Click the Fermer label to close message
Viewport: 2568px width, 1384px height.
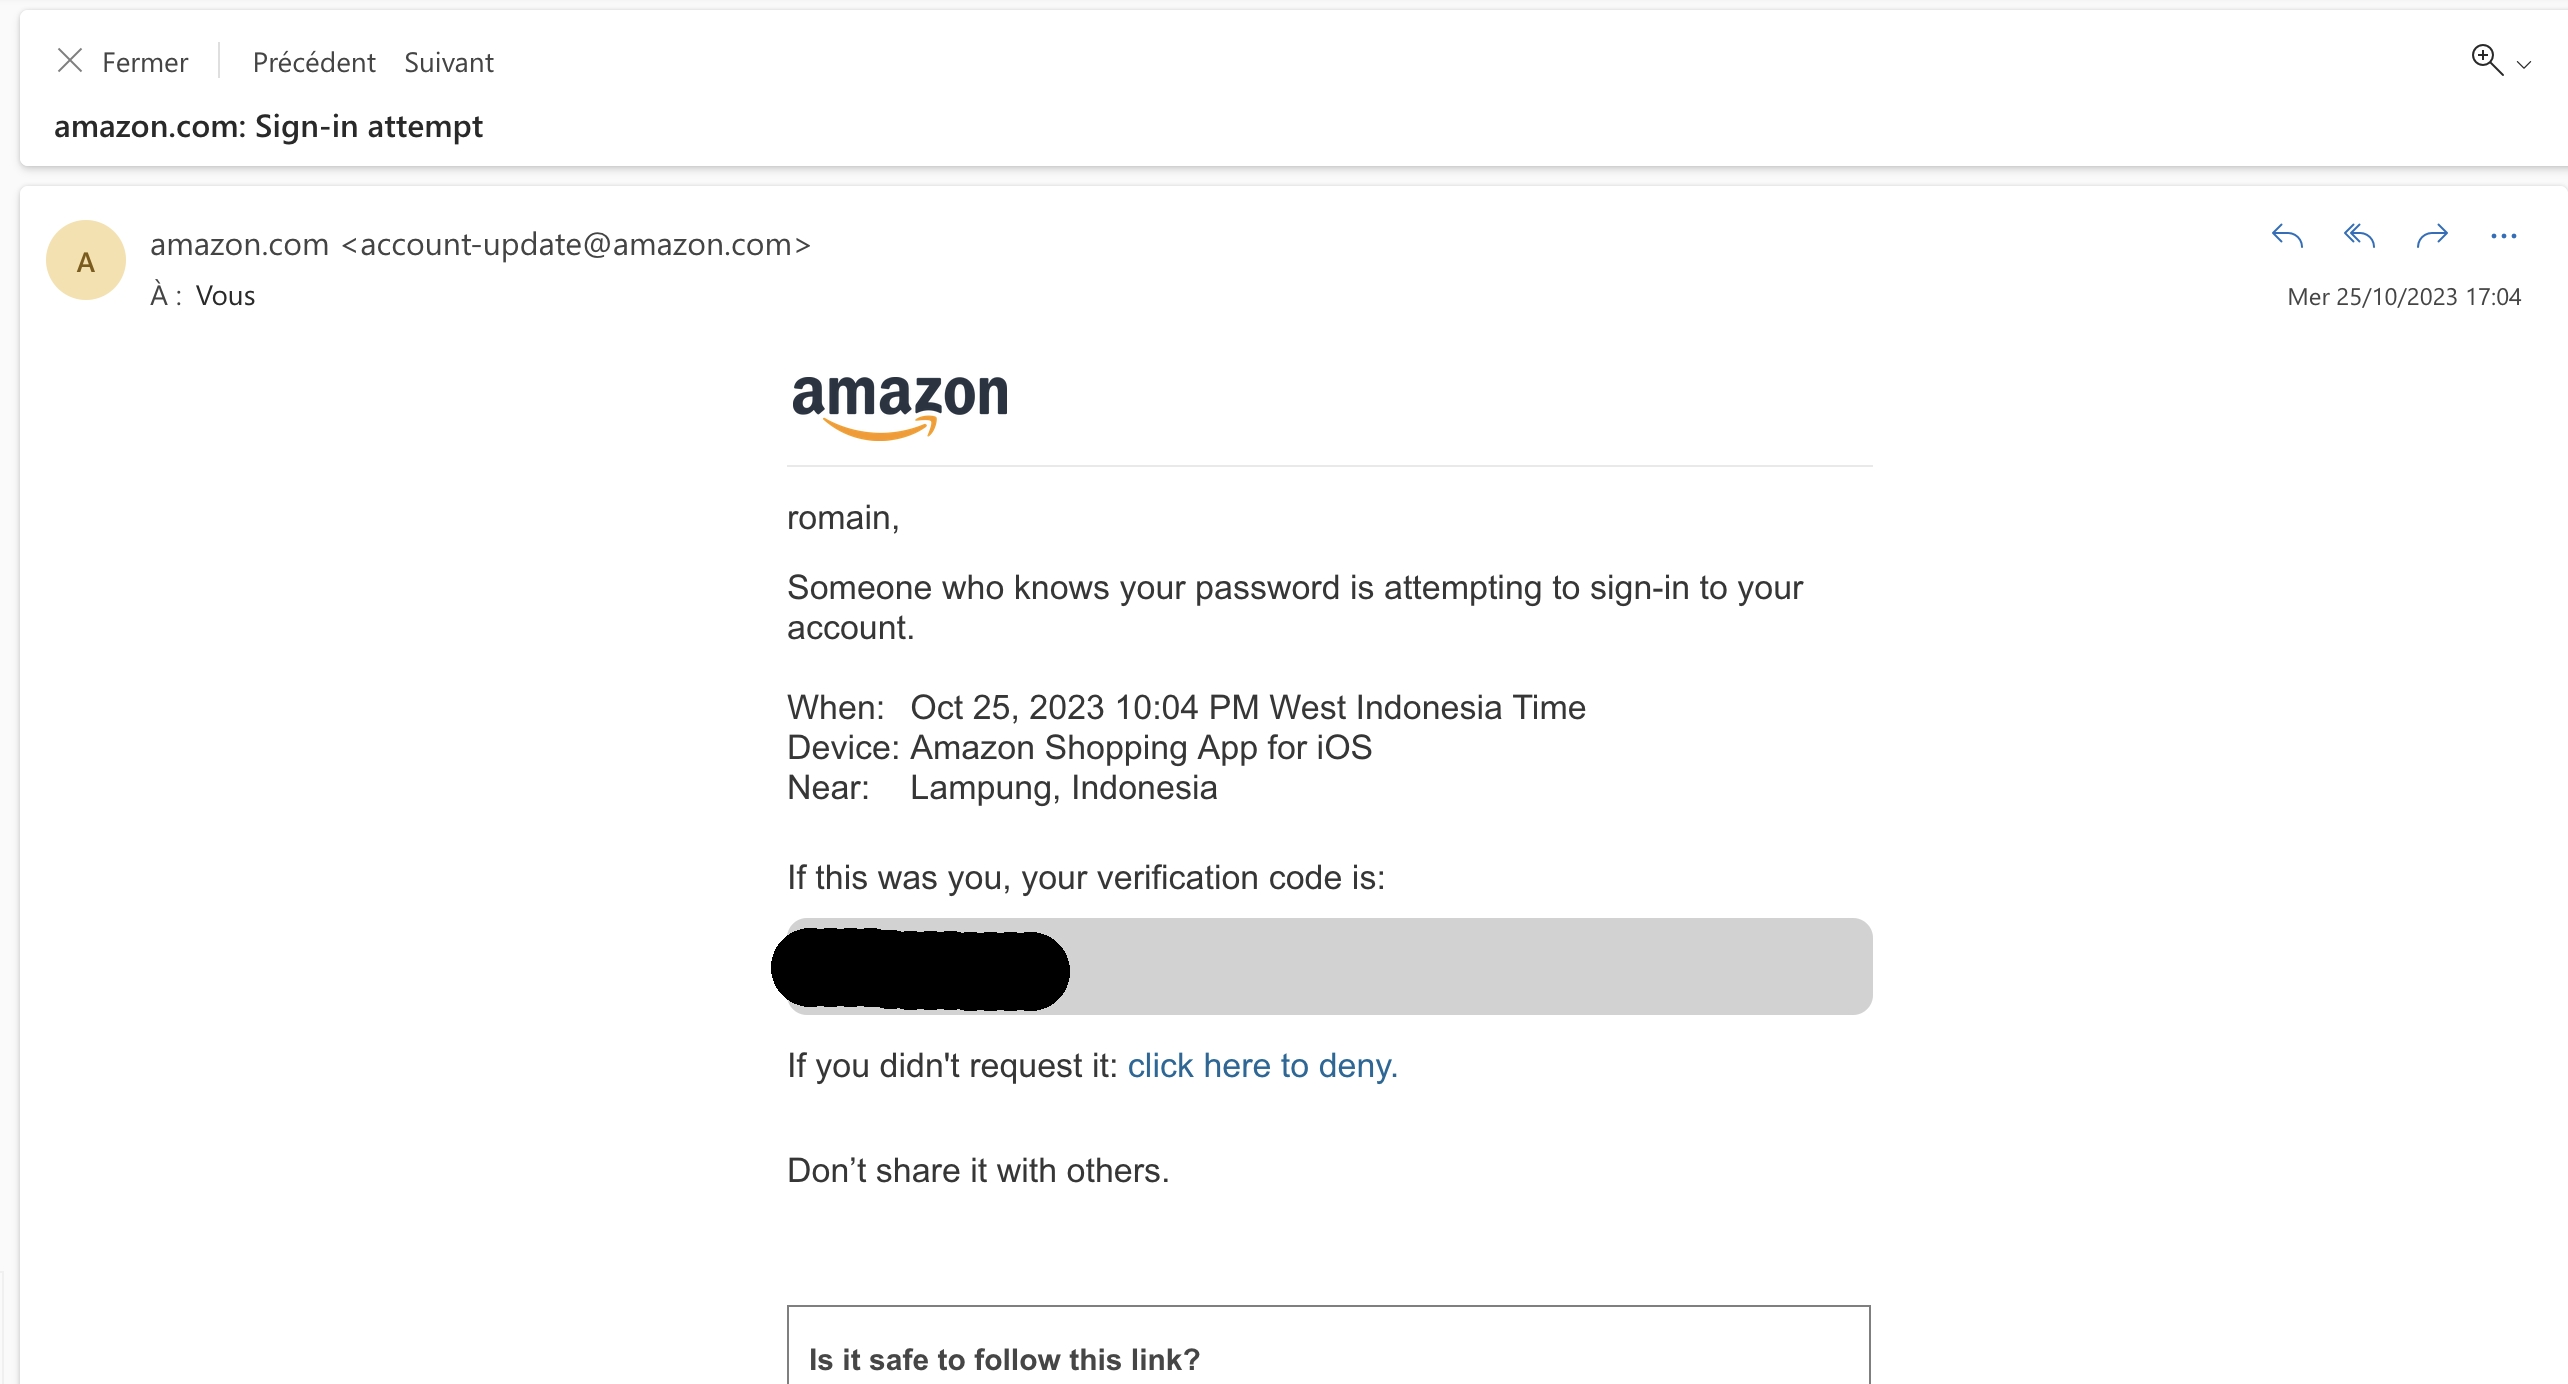[145, 62]
